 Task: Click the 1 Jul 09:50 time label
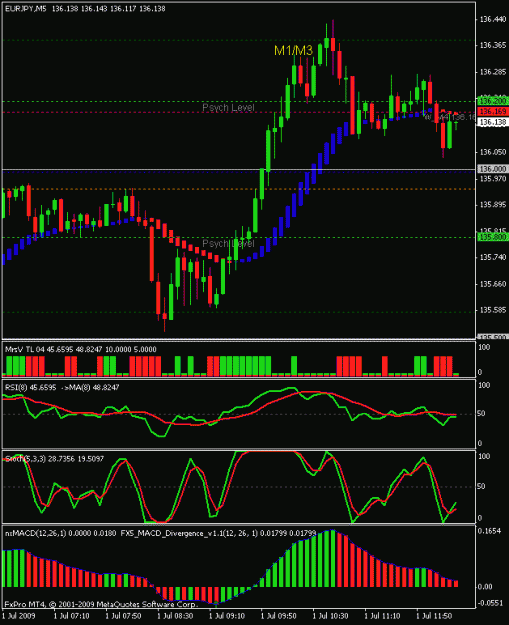(x=279, y=616)
